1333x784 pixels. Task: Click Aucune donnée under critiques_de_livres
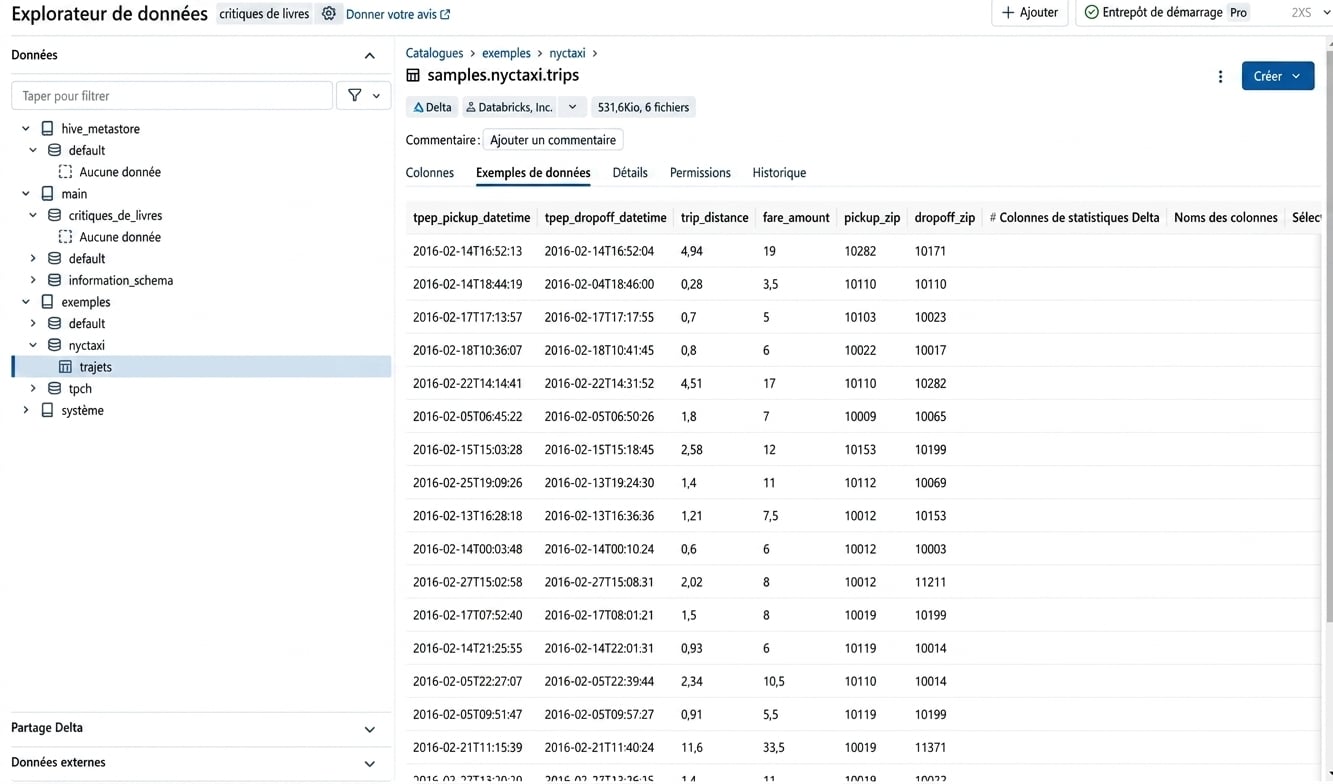coord(120,238)
